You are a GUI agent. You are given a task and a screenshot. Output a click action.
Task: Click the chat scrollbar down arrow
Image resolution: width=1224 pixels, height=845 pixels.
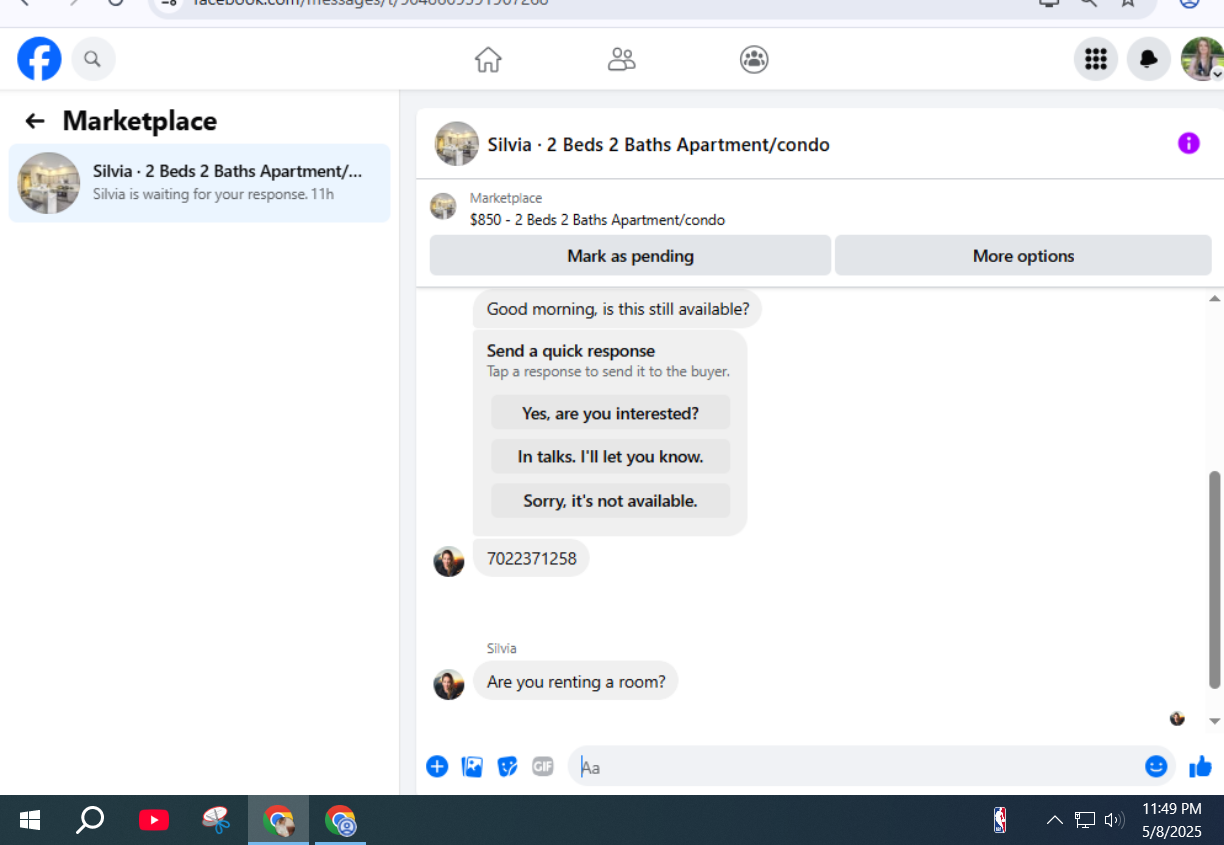(x=1215, y=721)
